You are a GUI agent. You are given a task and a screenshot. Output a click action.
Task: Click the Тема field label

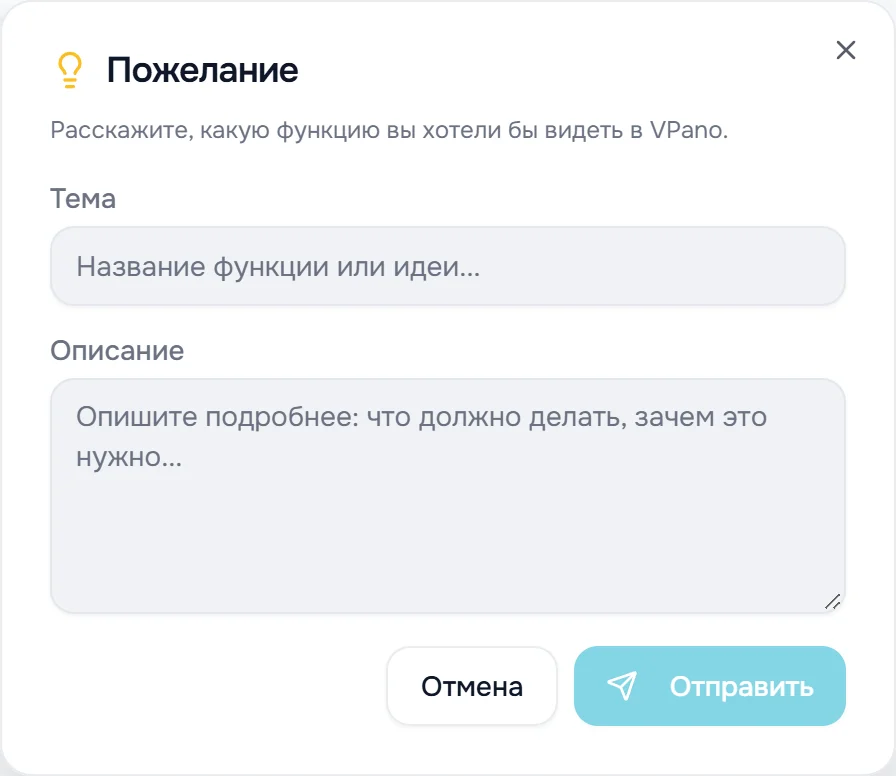[x=83, y=199]
